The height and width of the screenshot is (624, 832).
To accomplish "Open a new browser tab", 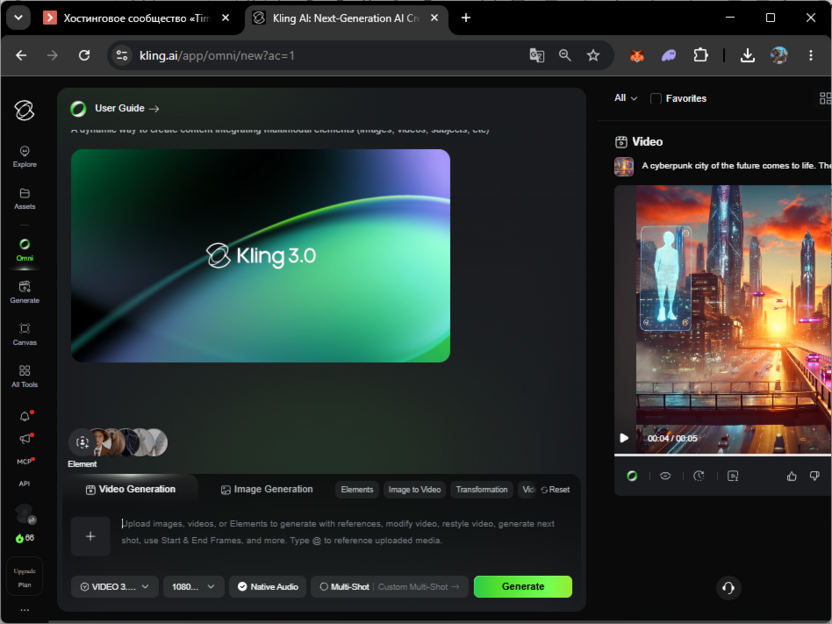I will 466,18.
